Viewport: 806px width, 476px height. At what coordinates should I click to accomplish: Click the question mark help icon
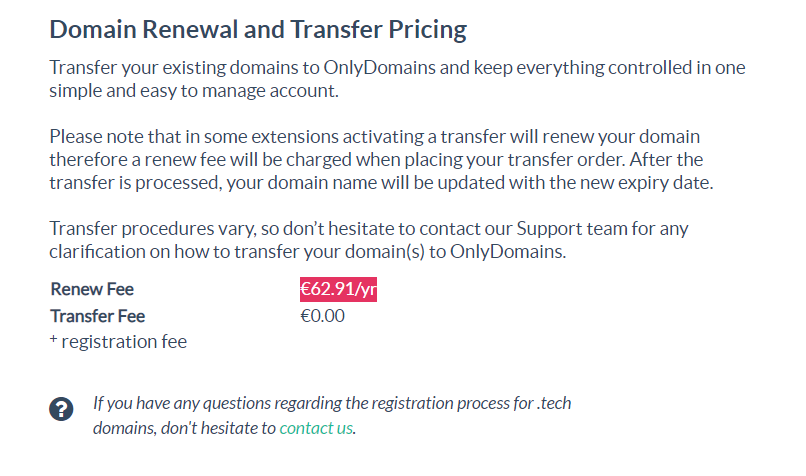tap(62, 409)
